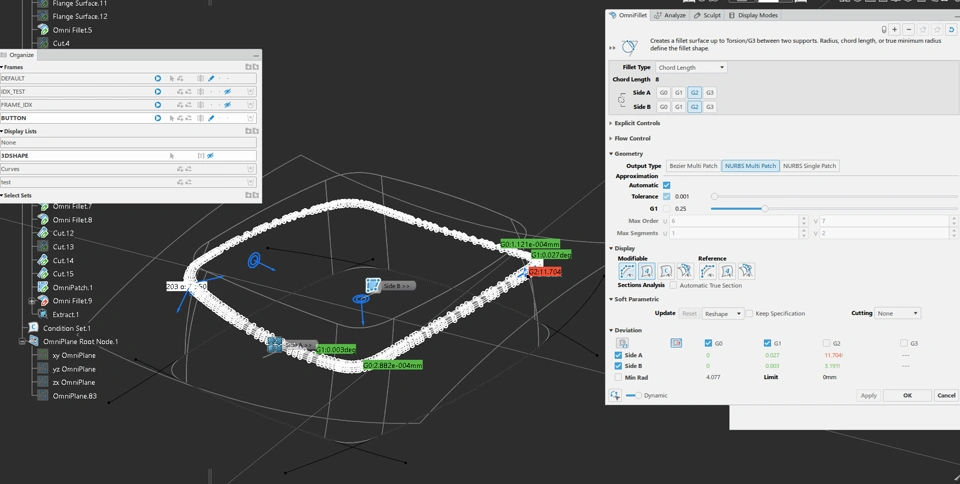Click the highlighted deviation display icon near G0

676,343
